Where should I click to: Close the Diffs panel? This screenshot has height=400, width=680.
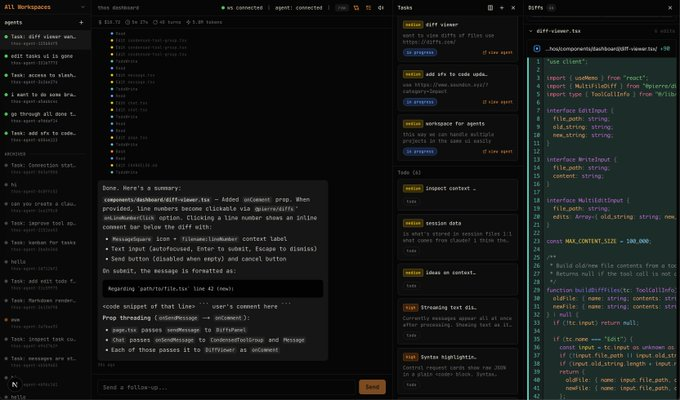[670, 8]
